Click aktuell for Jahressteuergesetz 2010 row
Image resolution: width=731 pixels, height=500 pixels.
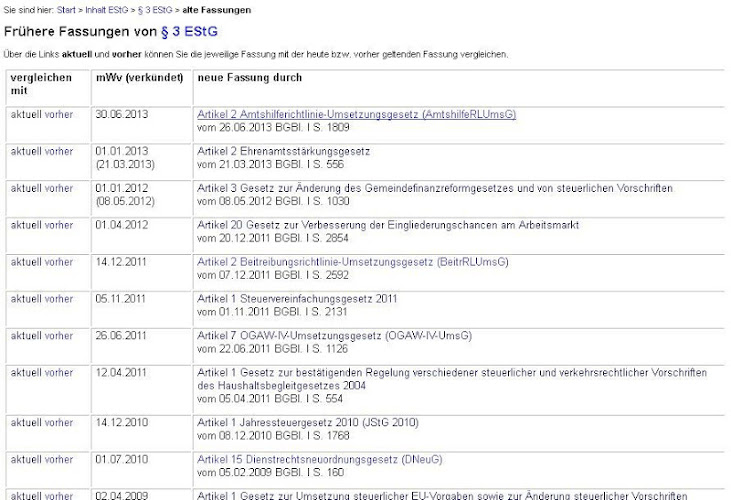(26, 423)
